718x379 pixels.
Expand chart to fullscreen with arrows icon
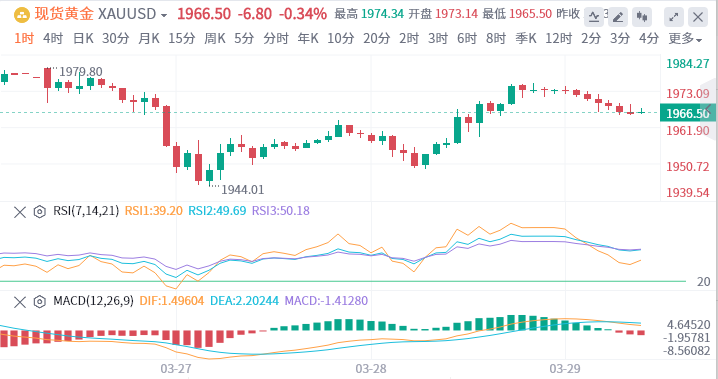674,17
